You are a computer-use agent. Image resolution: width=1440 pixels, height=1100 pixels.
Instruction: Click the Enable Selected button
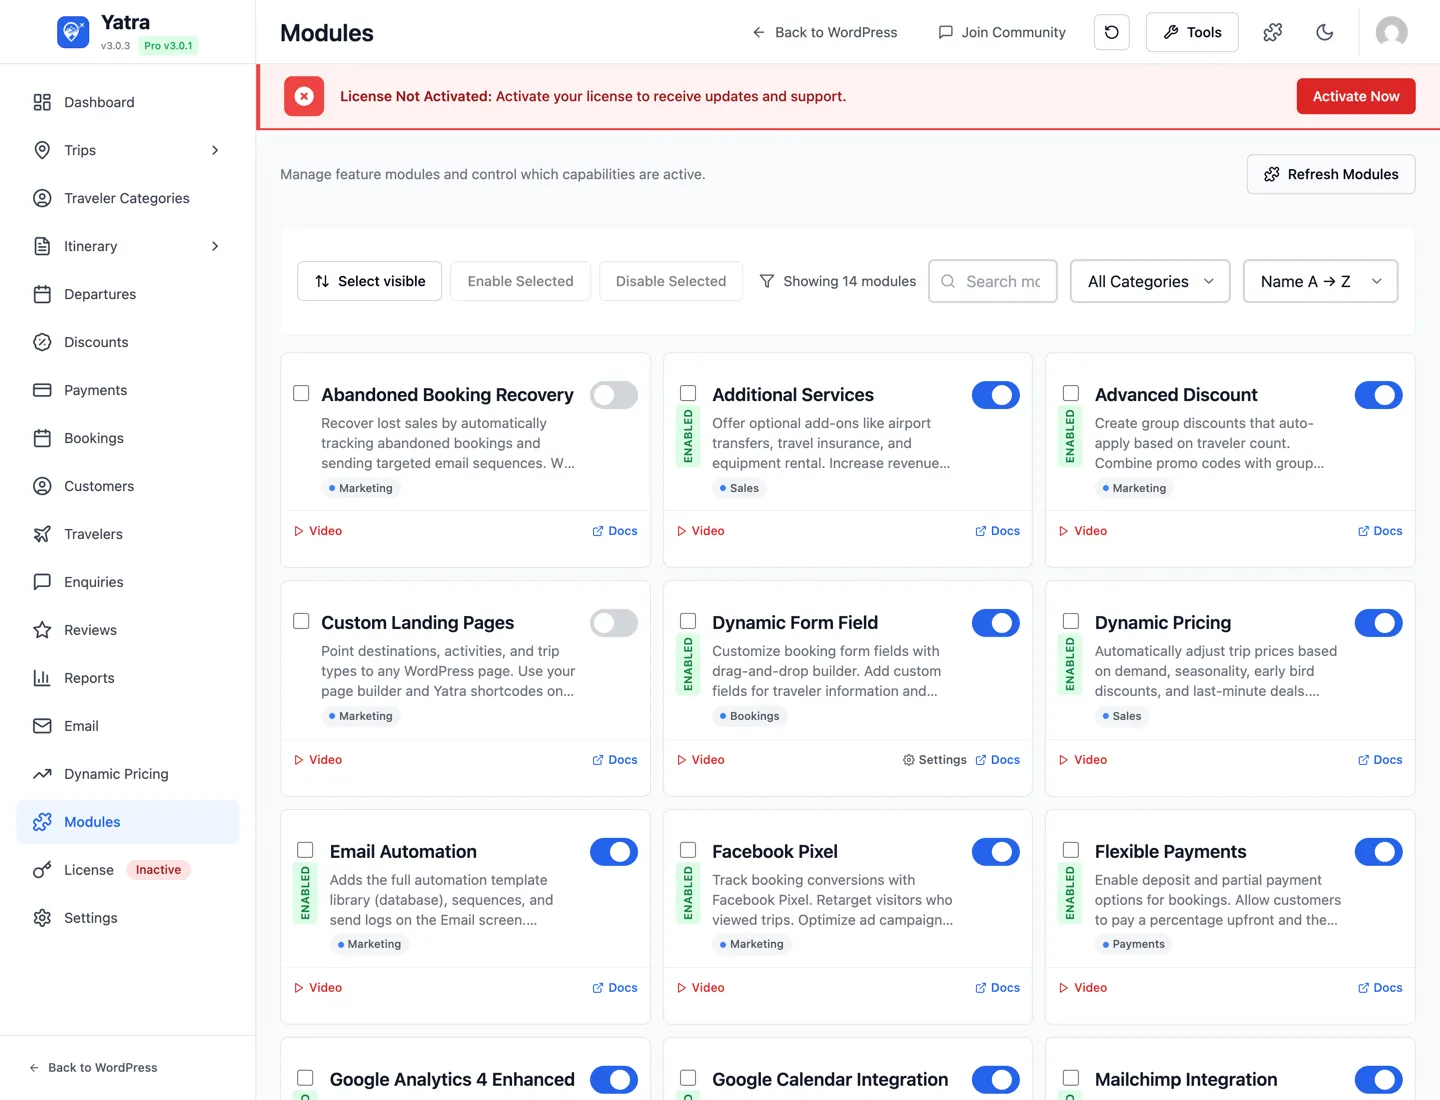520,281
